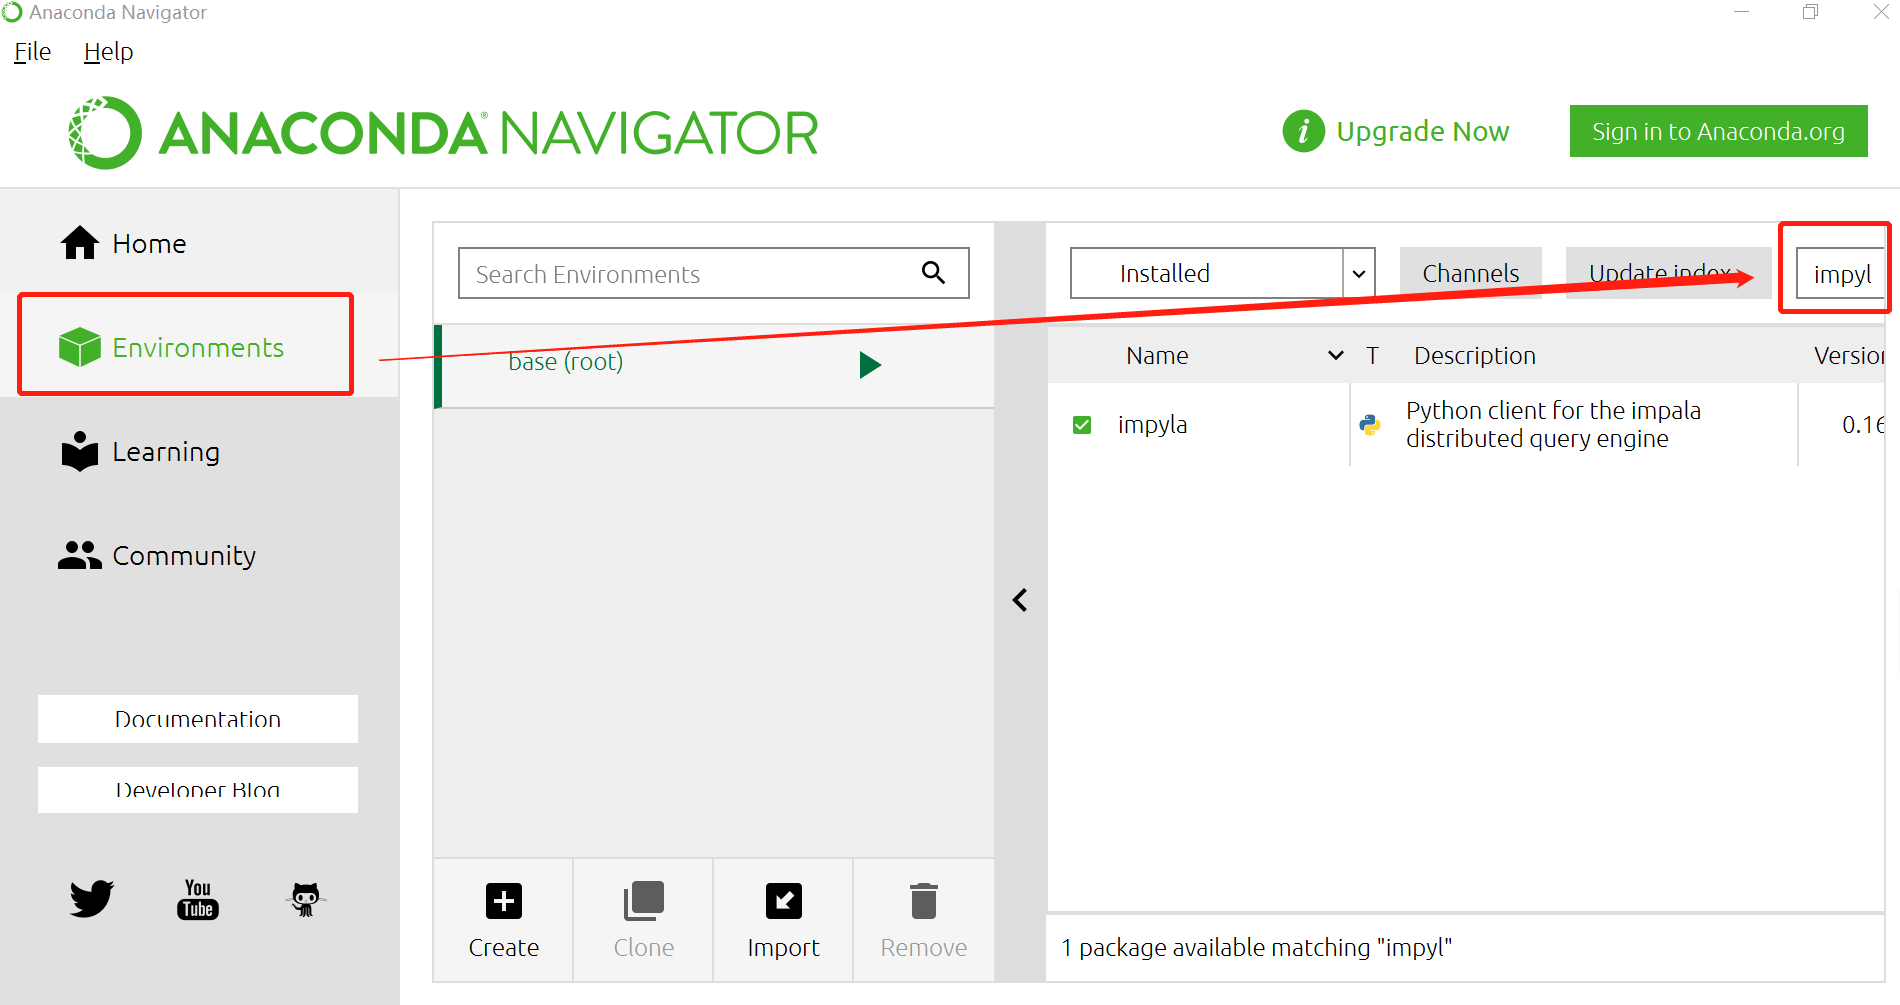Switch to the Home tab

(200, 243)
